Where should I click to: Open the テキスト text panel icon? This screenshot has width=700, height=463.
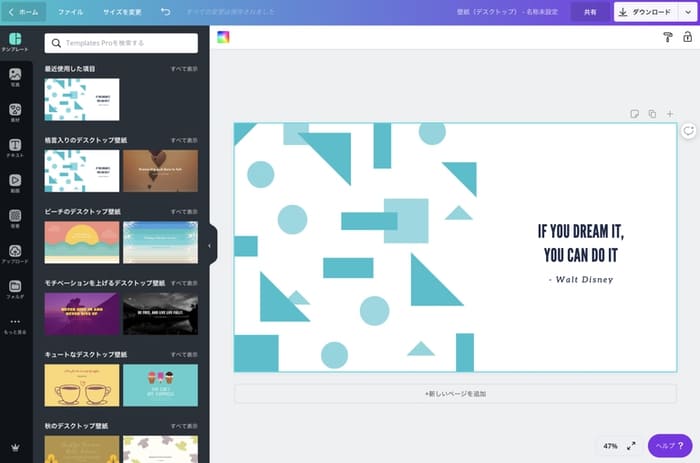(x=15, y=148)
